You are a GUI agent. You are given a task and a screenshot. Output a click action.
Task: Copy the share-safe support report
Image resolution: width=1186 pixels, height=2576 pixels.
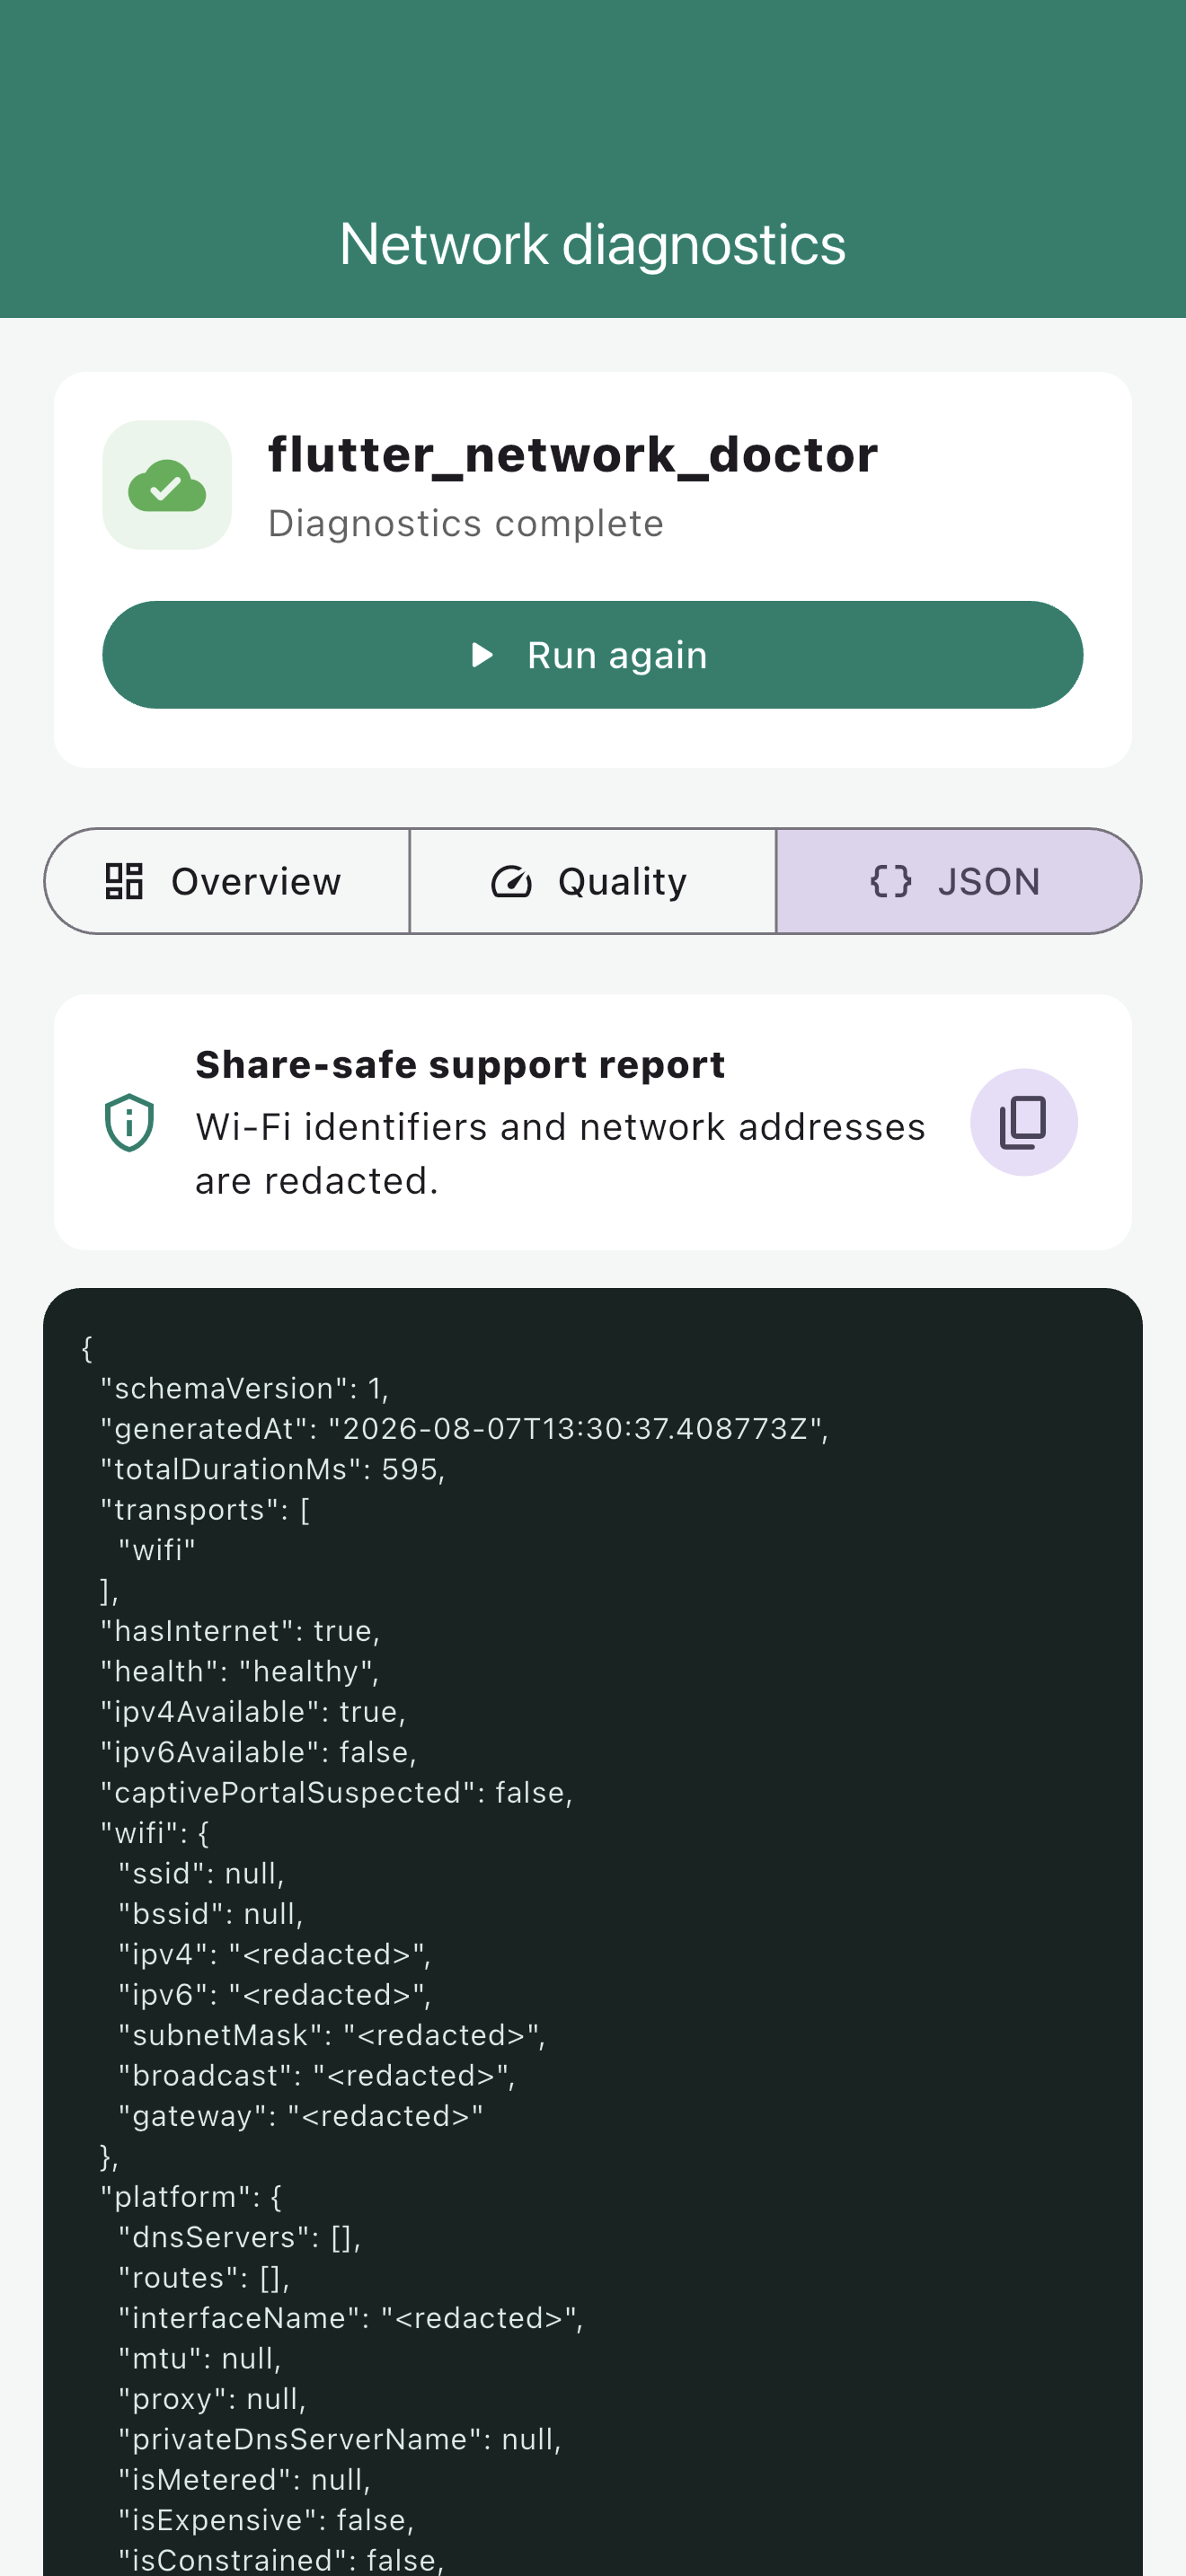pyautogui.click(x=1023, y=1122)
